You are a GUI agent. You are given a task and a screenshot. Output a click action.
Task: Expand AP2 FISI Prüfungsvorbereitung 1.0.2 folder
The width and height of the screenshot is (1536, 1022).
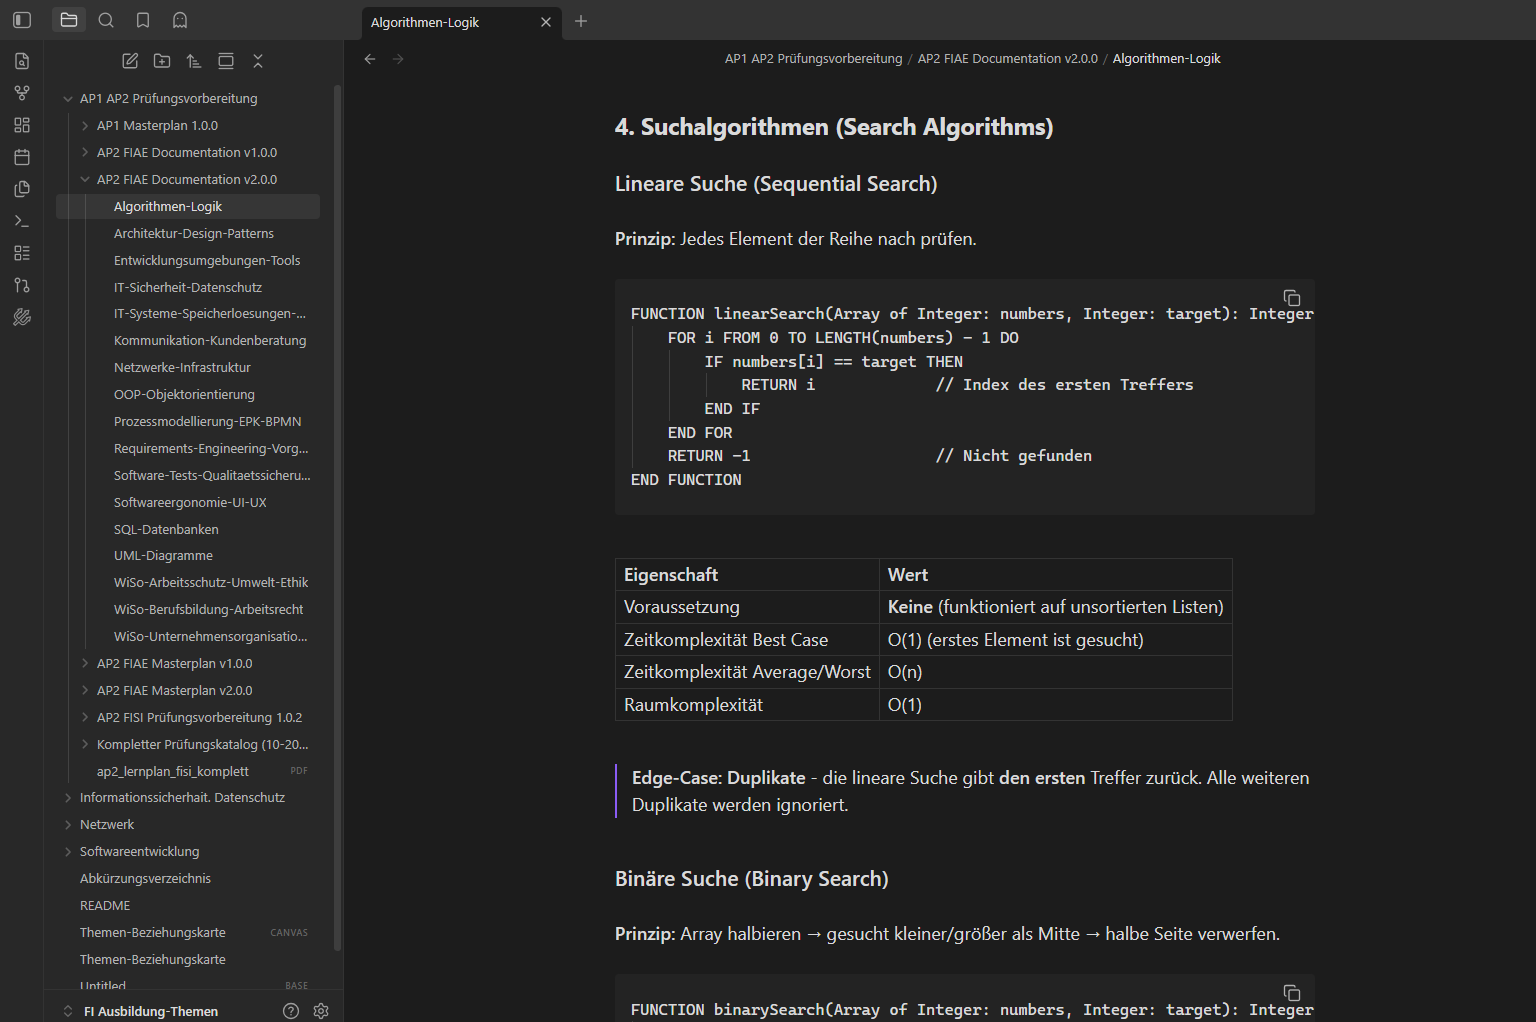coord(85,717)
